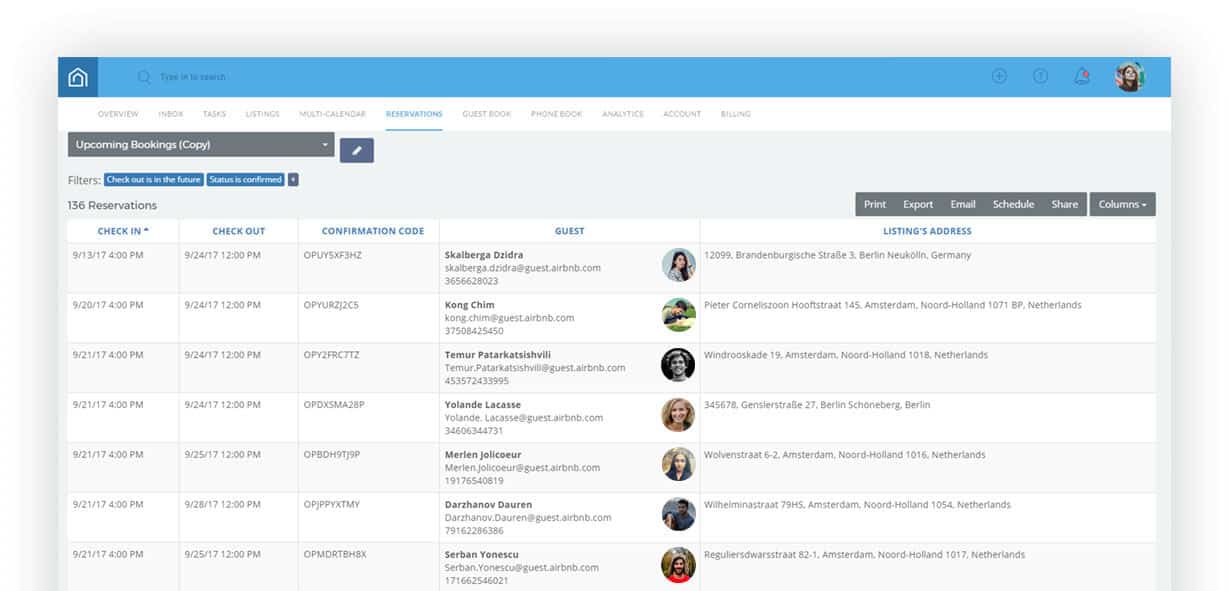Switch to the Multi-Calendar tab

tap(332, 114)
